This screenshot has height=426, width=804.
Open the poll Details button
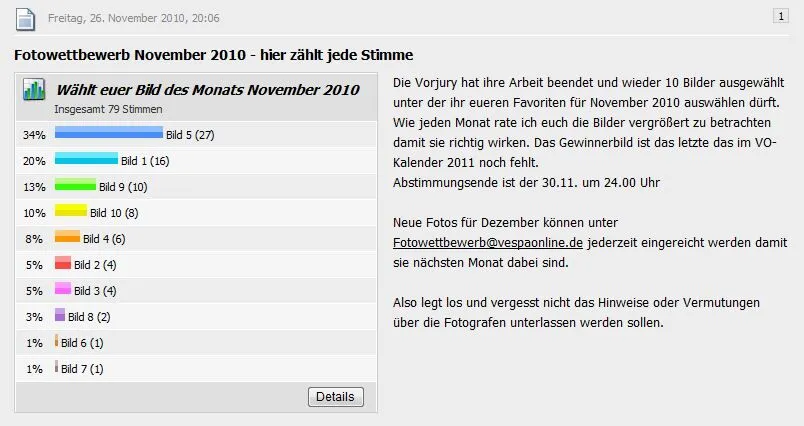335,397
